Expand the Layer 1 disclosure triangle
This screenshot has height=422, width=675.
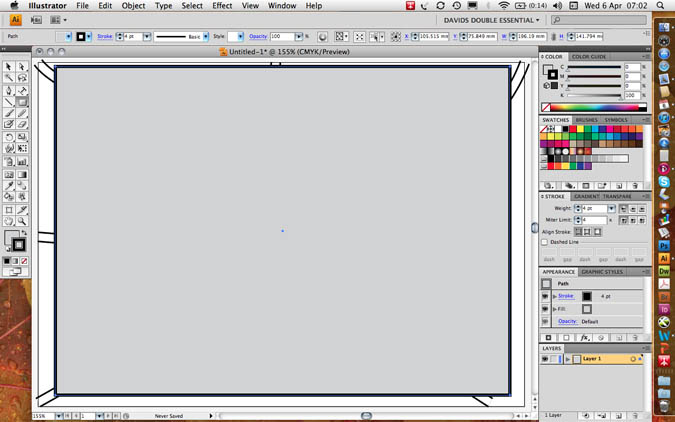click(567, 358)
